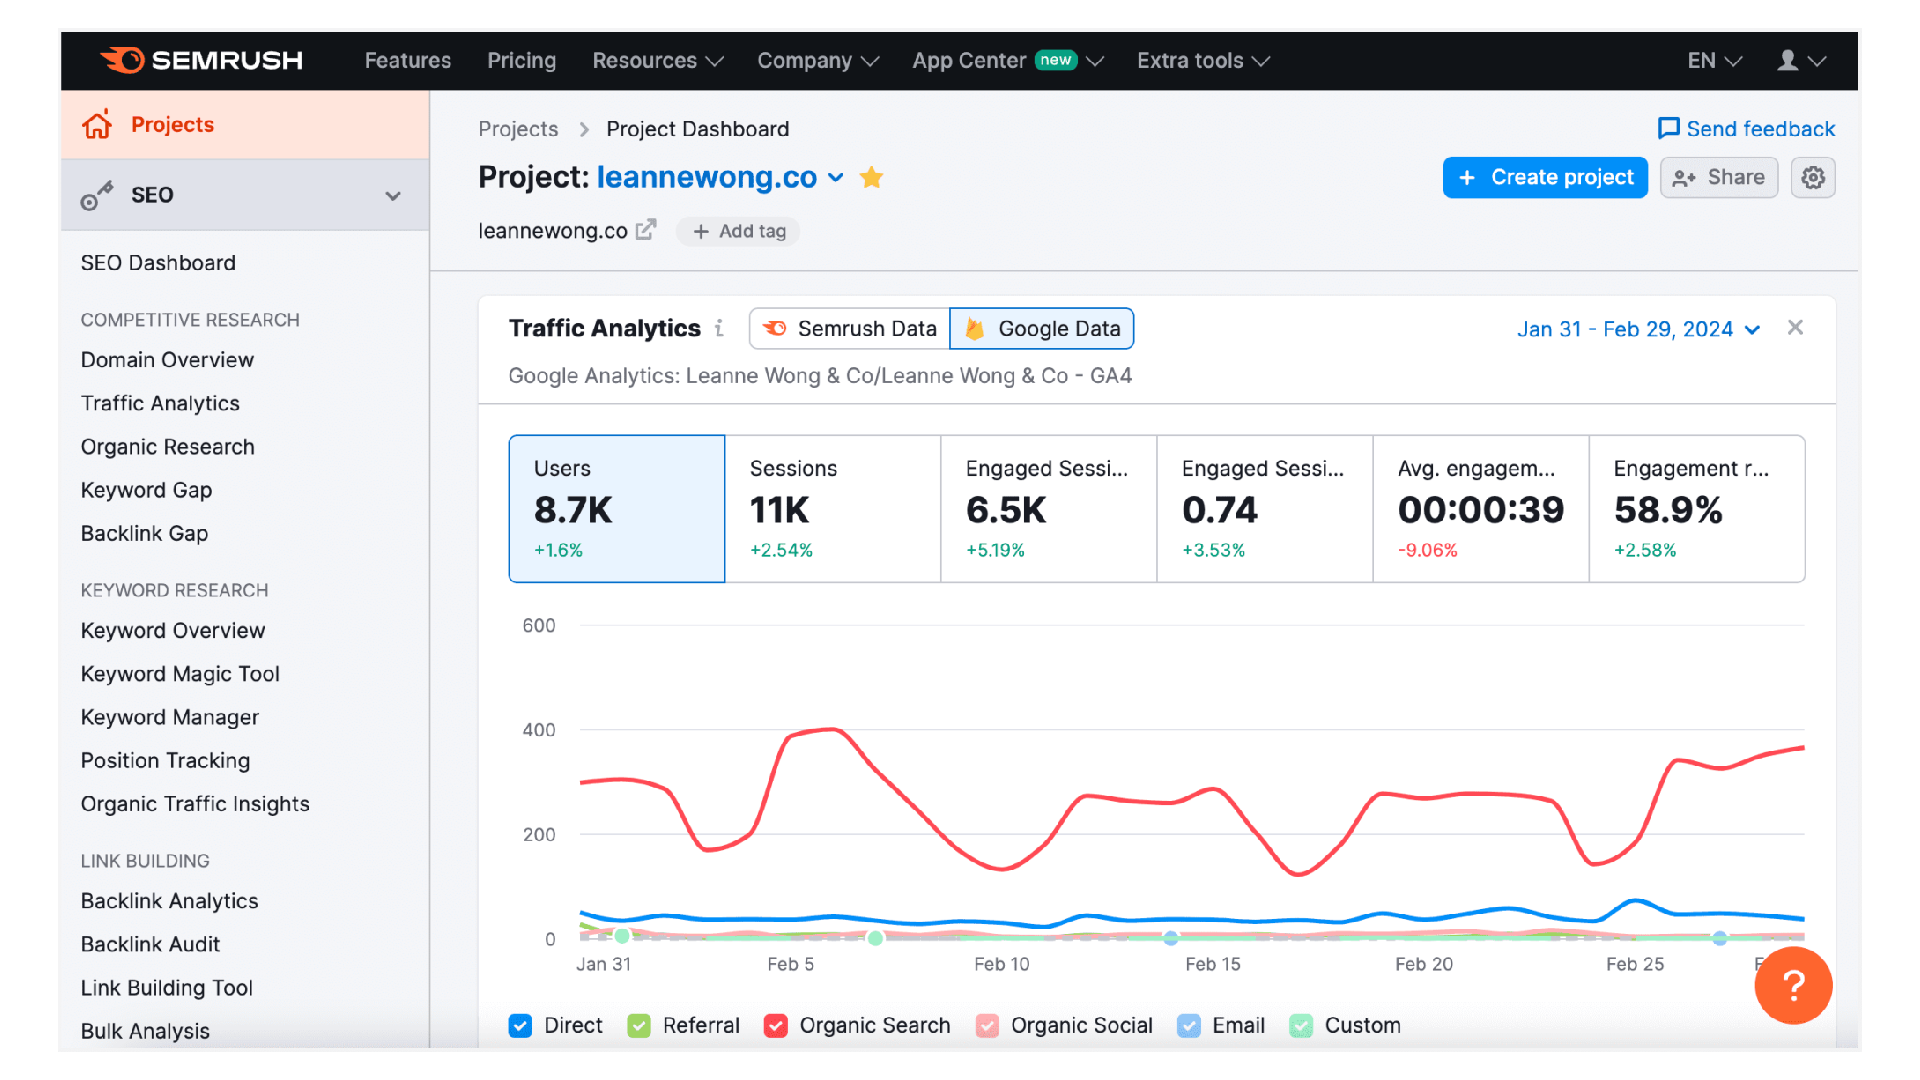Switch to Semrush Data source

[x=849, y=328]
